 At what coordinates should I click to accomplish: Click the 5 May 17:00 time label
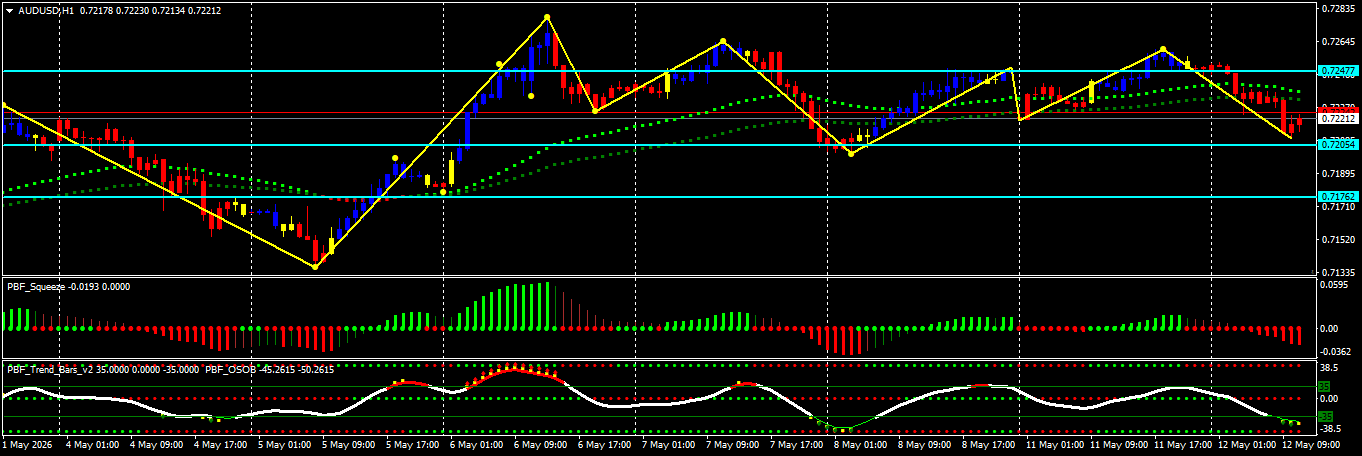click(411, 444)
